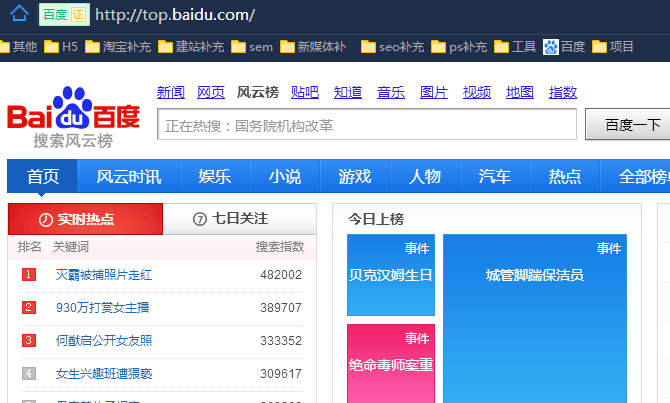The height and width of the screenshot is (403, 670).
Task: Open the H5 bookmark folder
Action: [x=61, y=47]
